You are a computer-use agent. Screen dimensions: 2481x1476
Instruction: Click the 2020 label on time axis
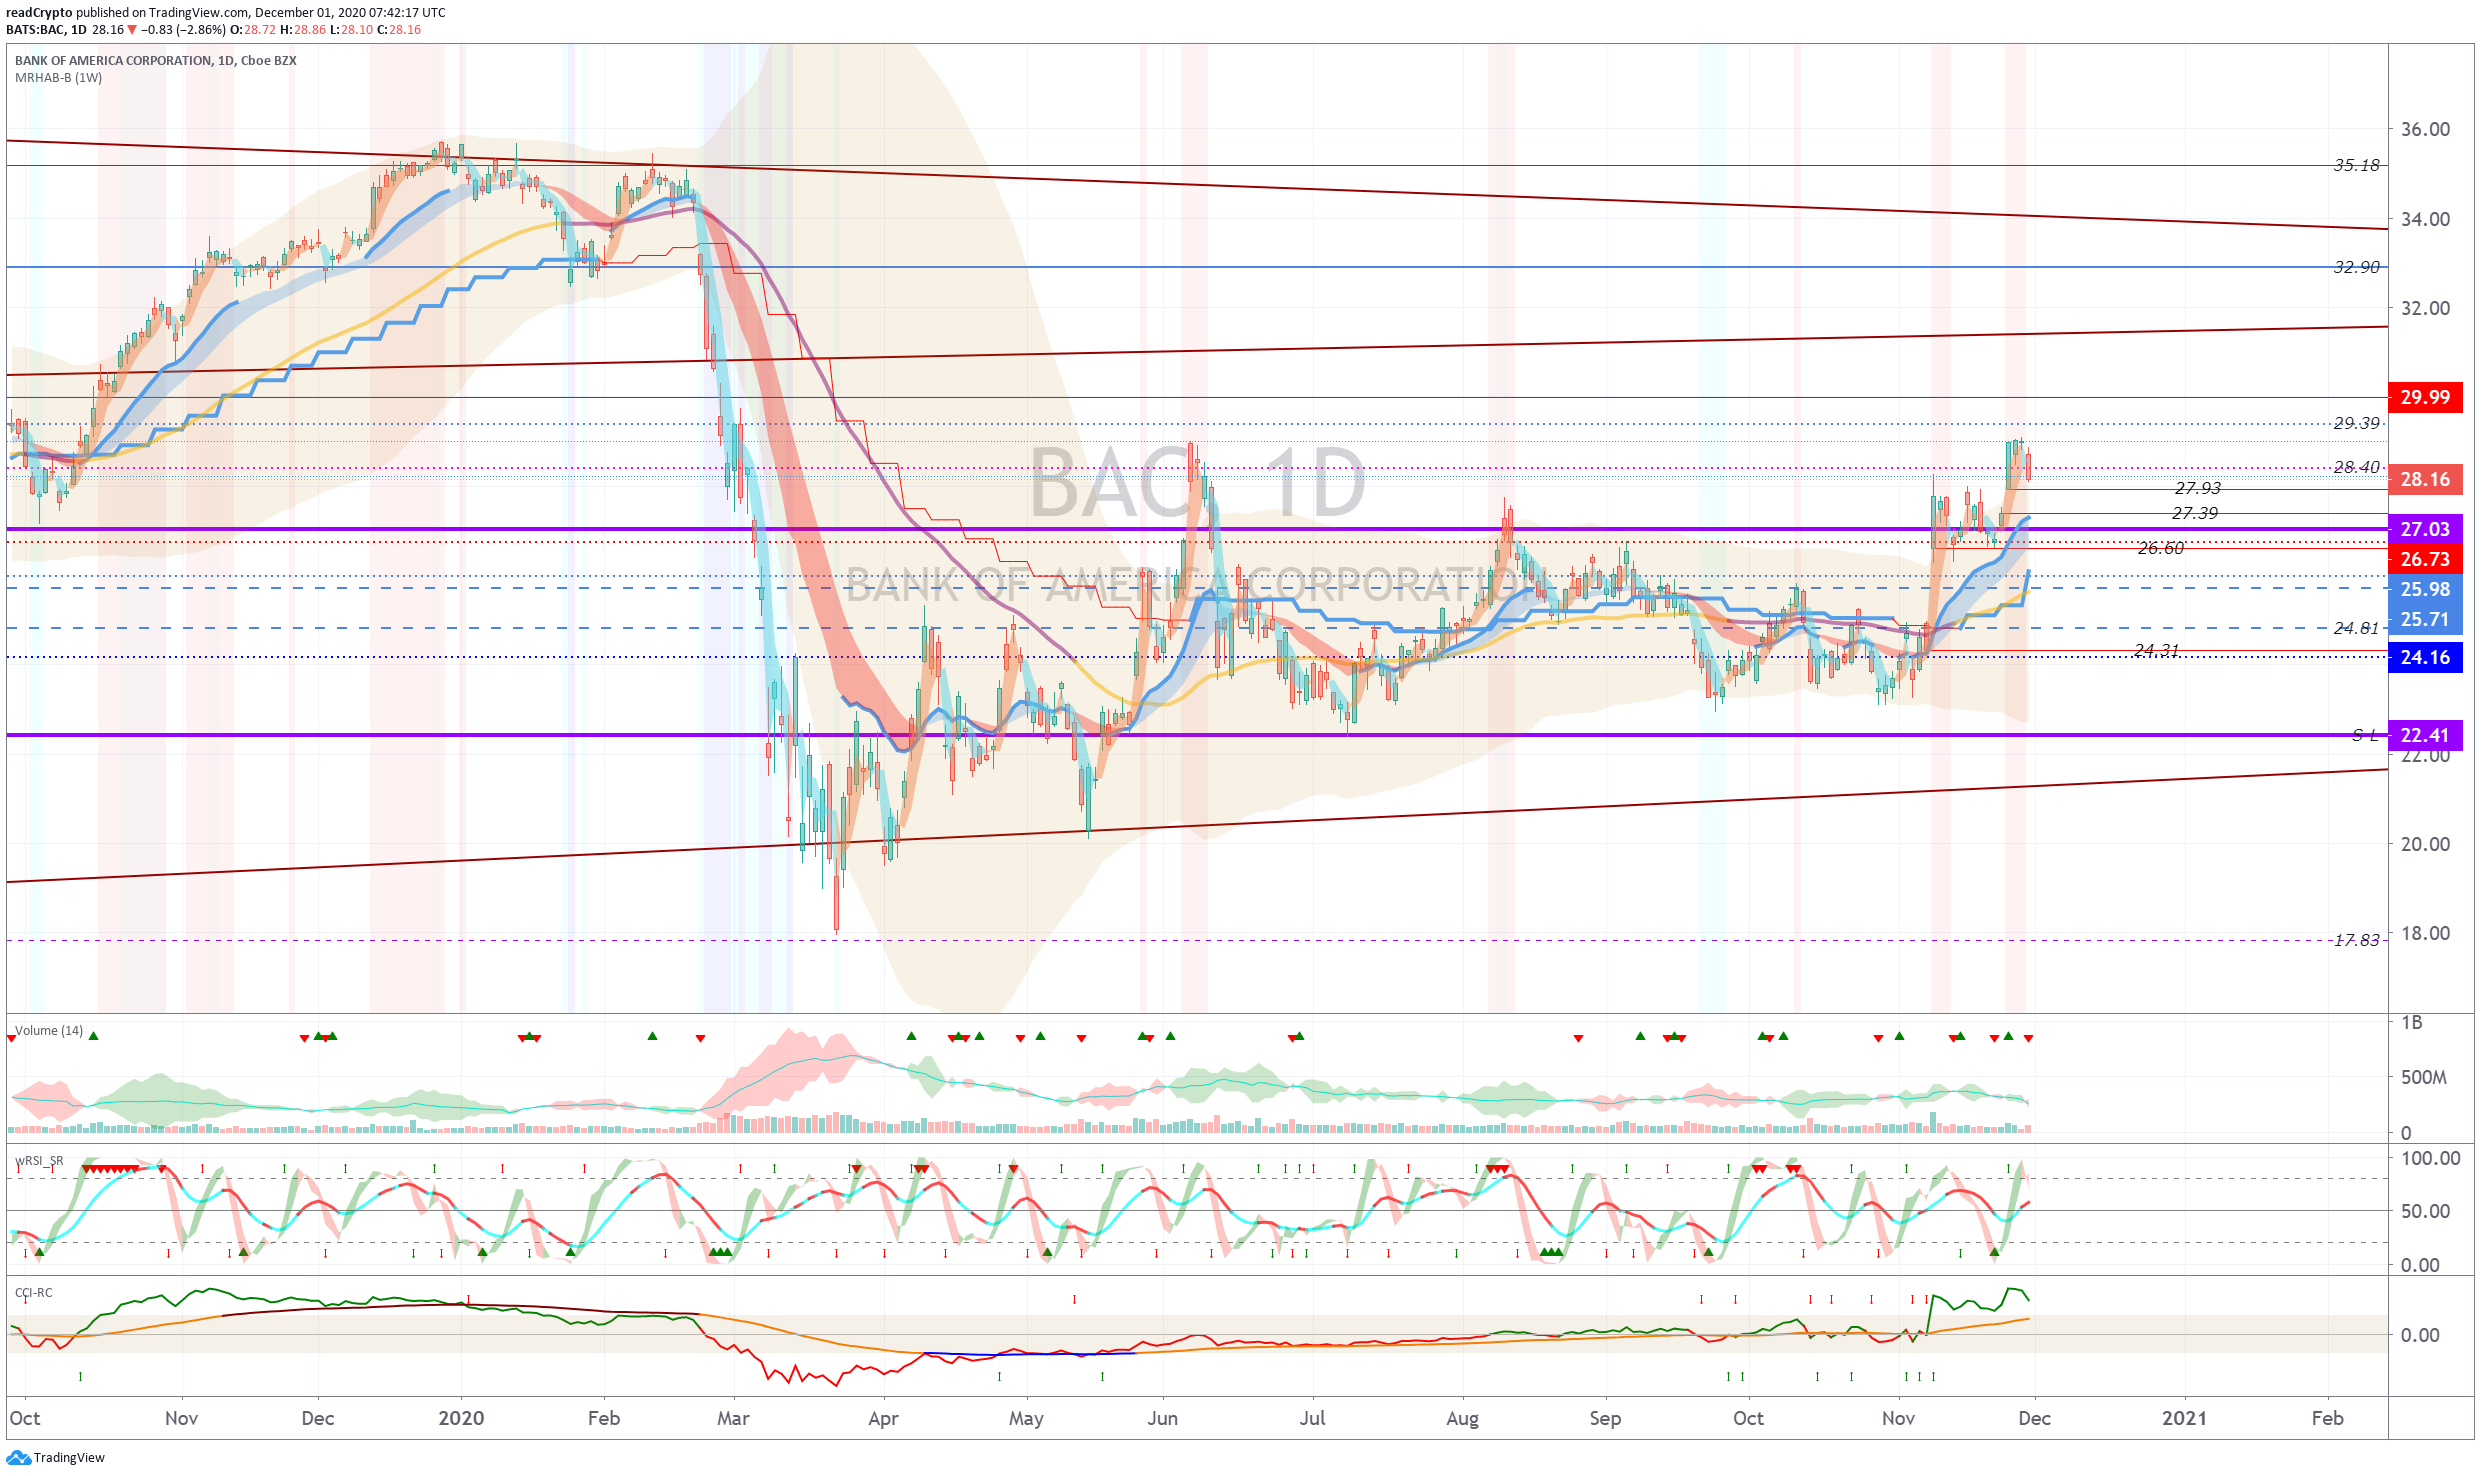461,1419
